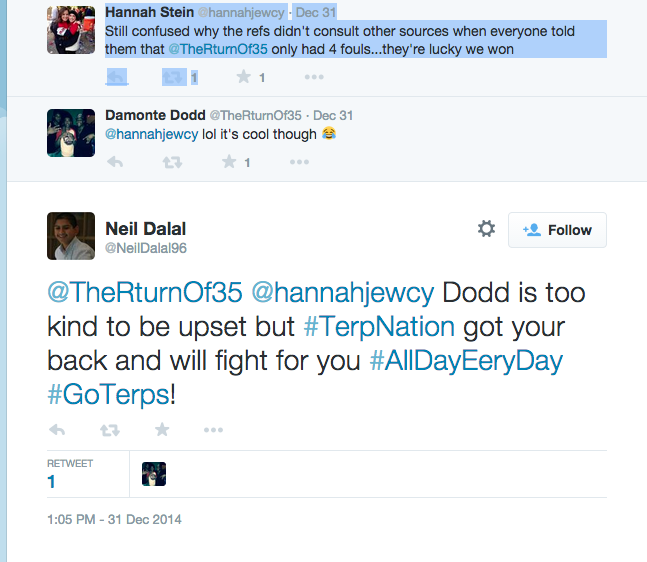Open more actions on Neil Dalal's tweet
This screenshot has height=562, width=647.
213,430
